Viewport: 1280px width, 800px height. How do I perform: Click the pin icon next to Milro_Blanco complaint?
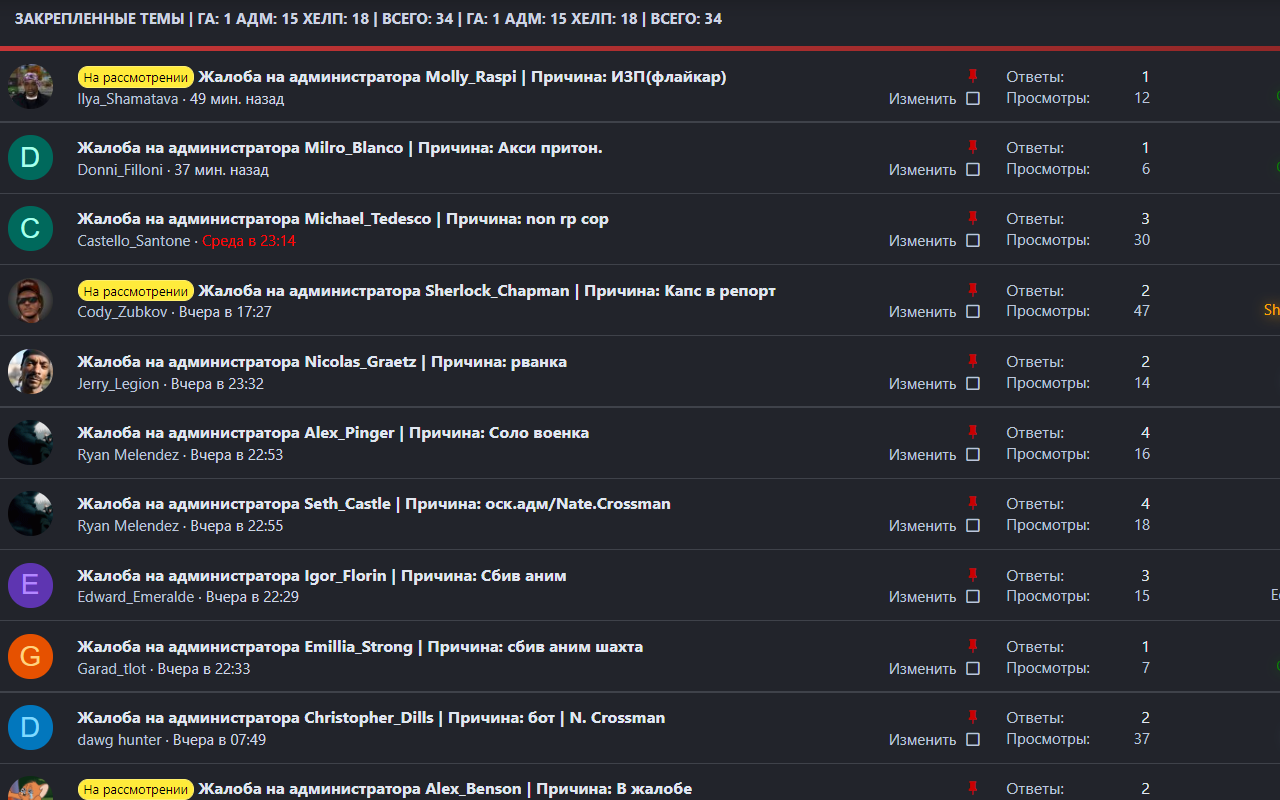tap(974, 147)
